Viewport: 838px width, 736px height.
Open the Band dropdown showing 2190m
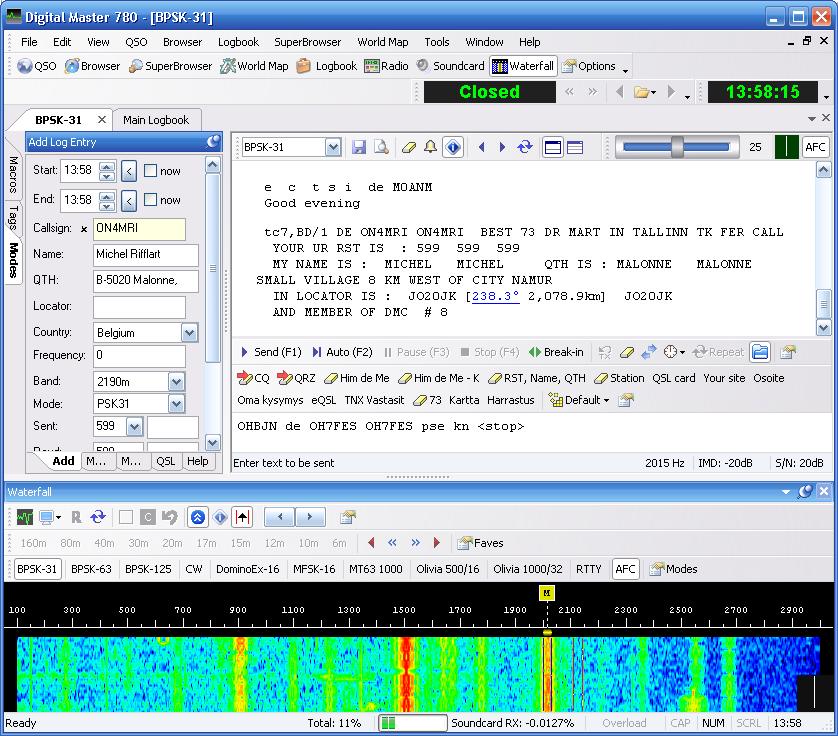pyautogui.click(x=176, y=381)
